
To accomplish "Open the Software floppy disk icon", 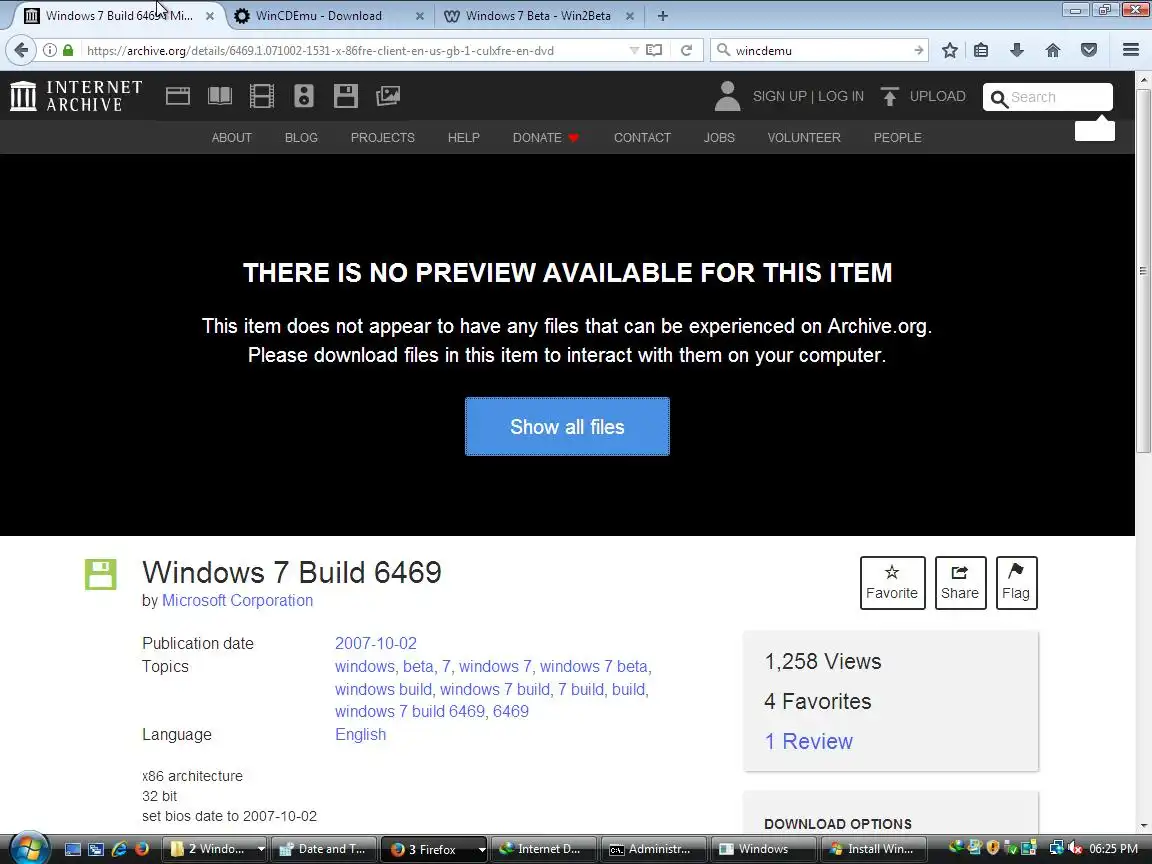I will point(345,96).
